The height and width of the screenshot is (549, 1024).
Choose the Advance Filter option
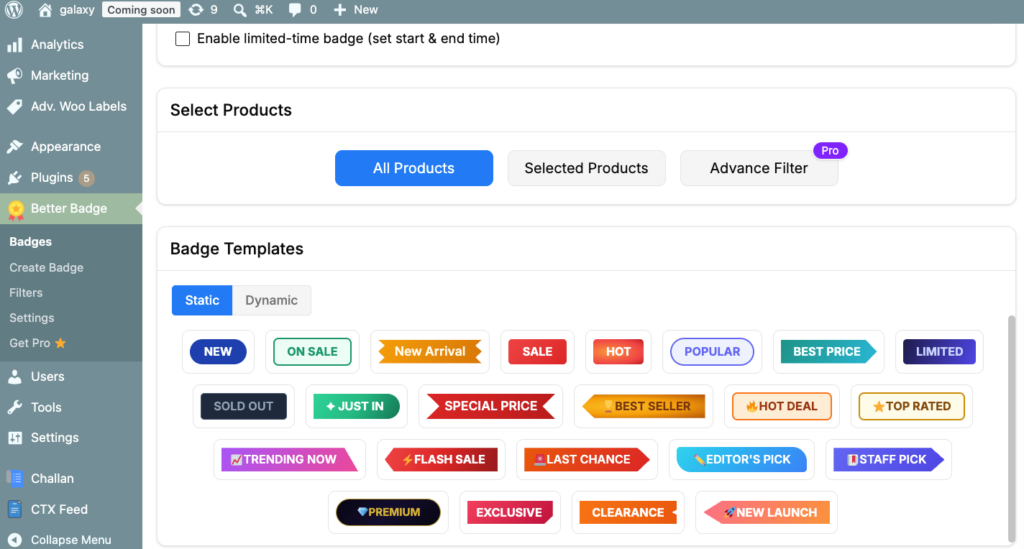[759, 168]
